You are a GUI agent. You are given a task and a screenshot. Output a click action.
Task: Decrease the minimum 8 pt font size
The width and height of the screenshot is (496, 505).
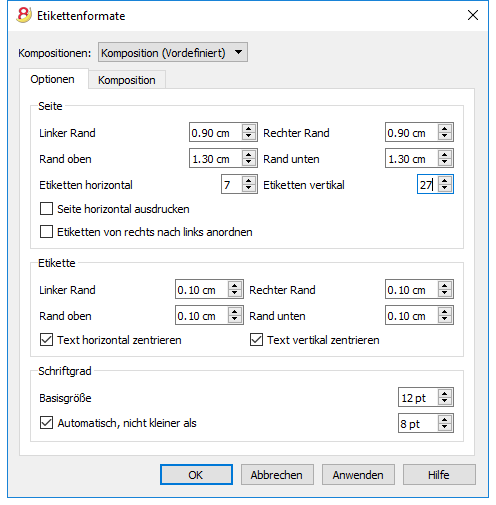445,427
